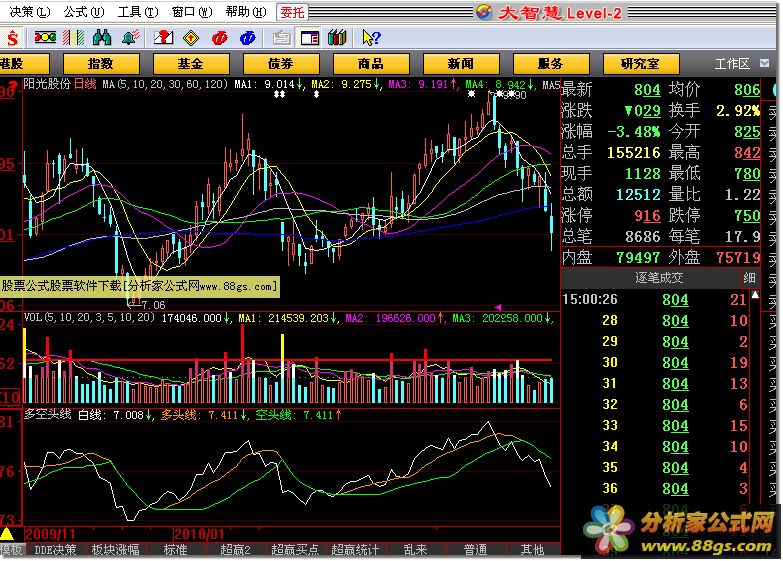Switch to the 普通 tab
Image resolution: width=783 pixels, height=561 pixels.
pos(475,550)
